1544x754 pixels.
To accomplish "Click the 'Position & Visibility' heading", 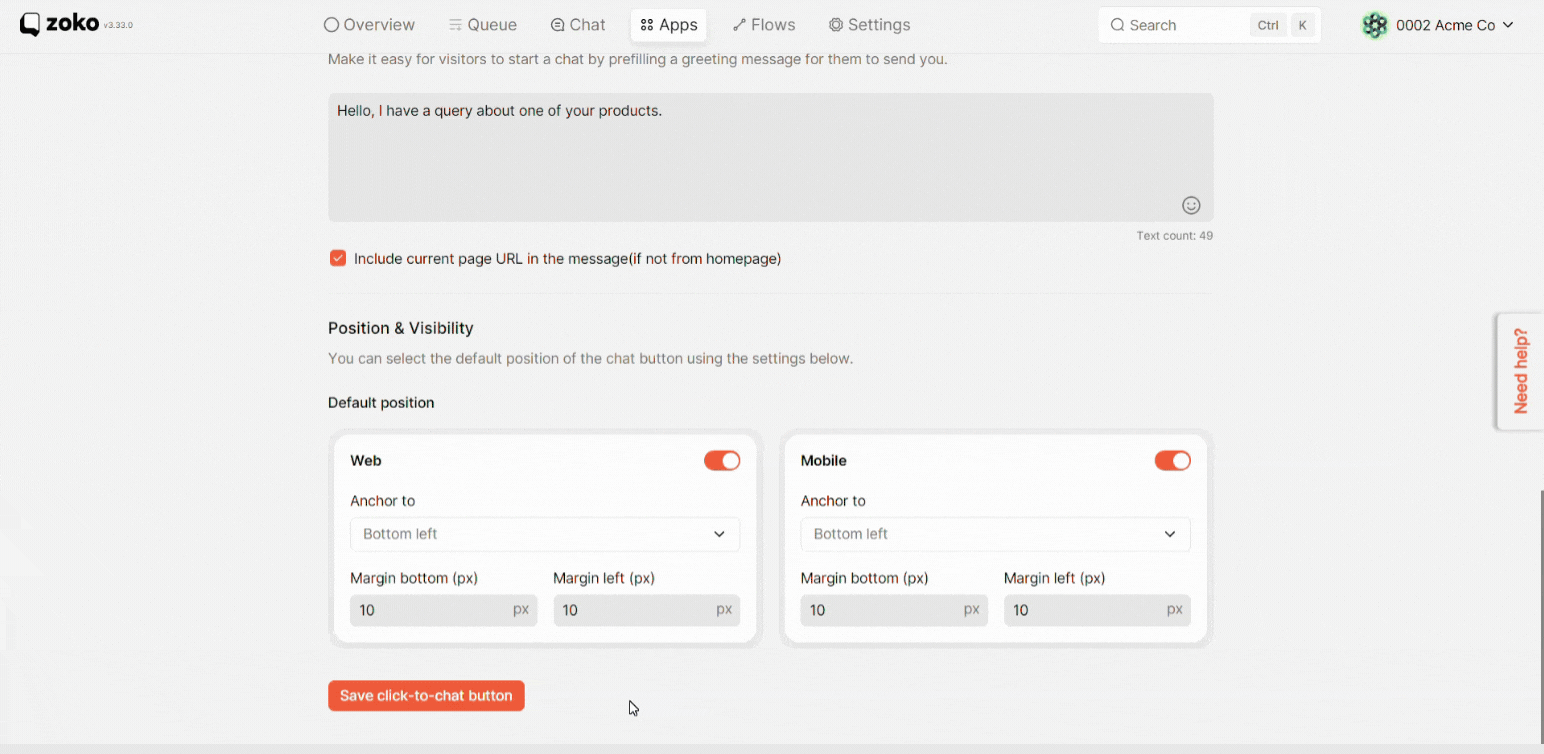I will point(401,328).
